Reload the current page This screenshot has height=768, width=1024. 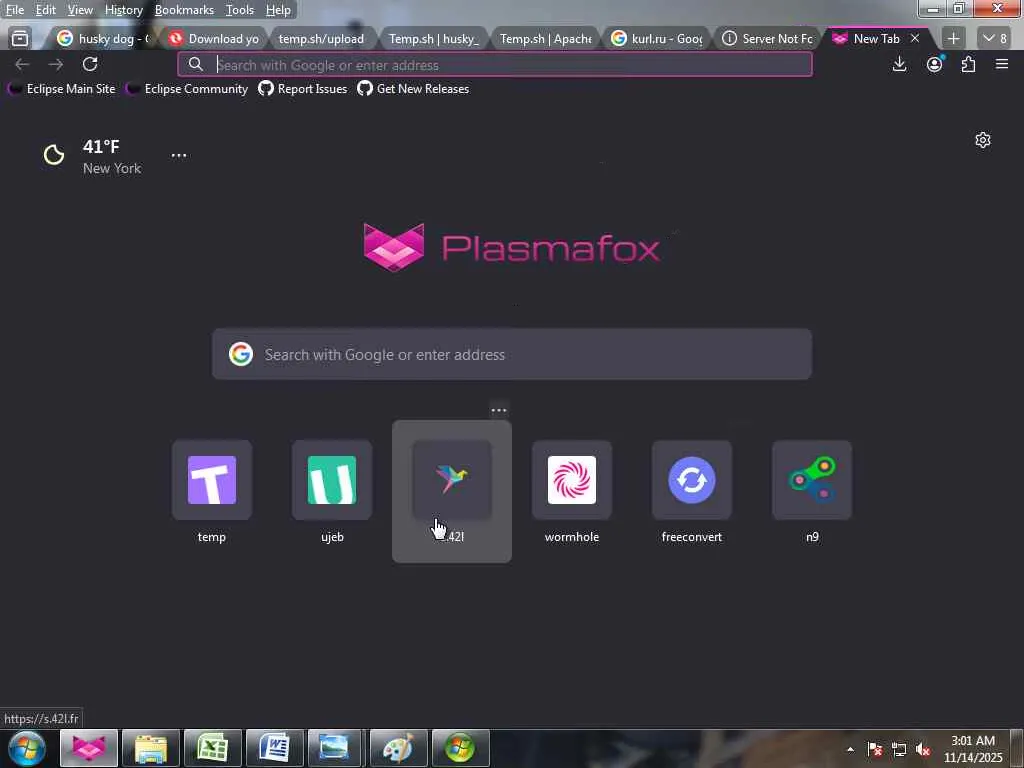point(90,64)
